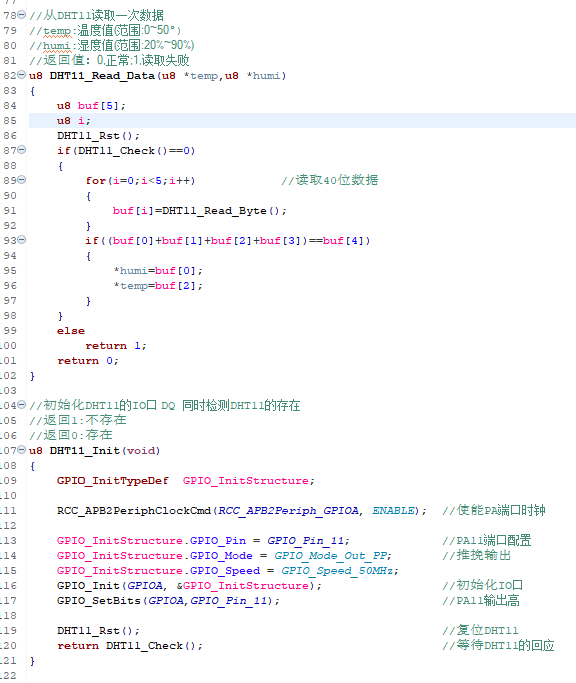Click the GPIO_InitTypeDef declaration line
This screenshot has width=576, height=683.
[x=186, y=481]
